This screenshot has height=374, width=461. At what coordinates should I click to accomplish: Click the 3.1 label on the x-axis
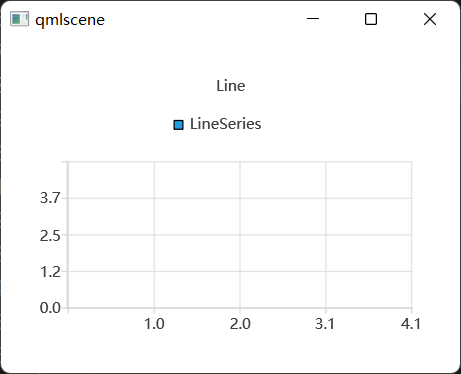click(x=325, y=324)
